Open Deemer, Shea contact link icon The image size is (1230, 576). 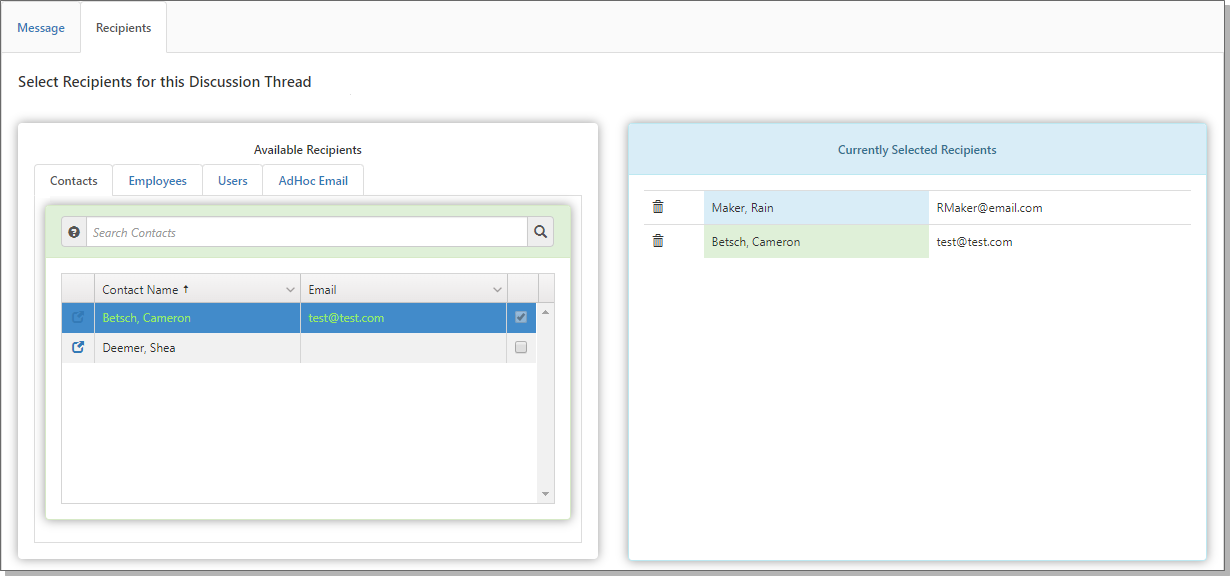78,348
